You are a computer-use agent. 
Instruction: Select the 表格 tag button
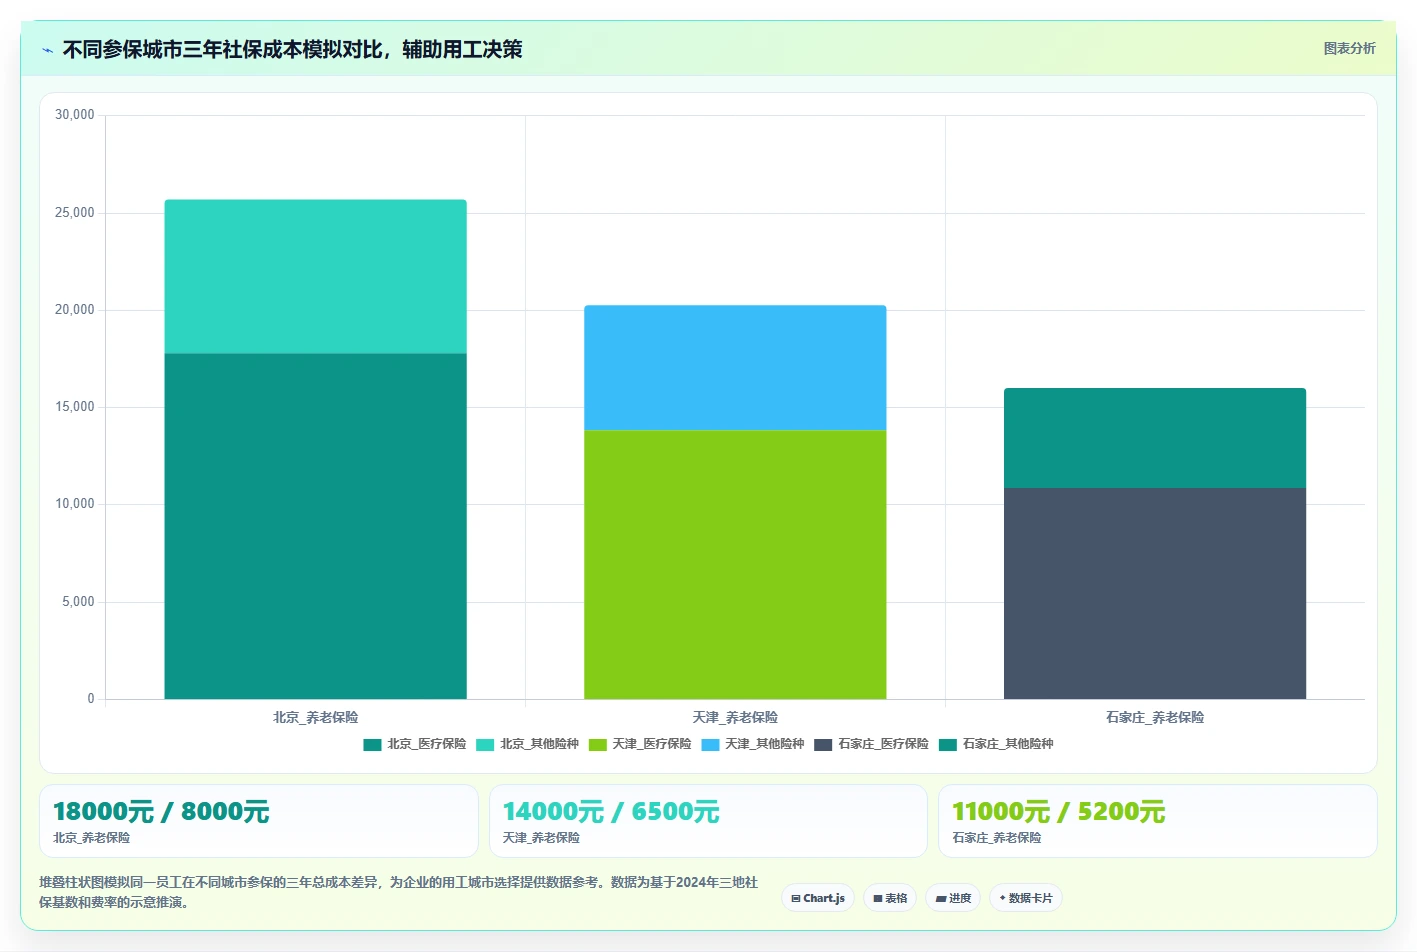coord(890,898)
